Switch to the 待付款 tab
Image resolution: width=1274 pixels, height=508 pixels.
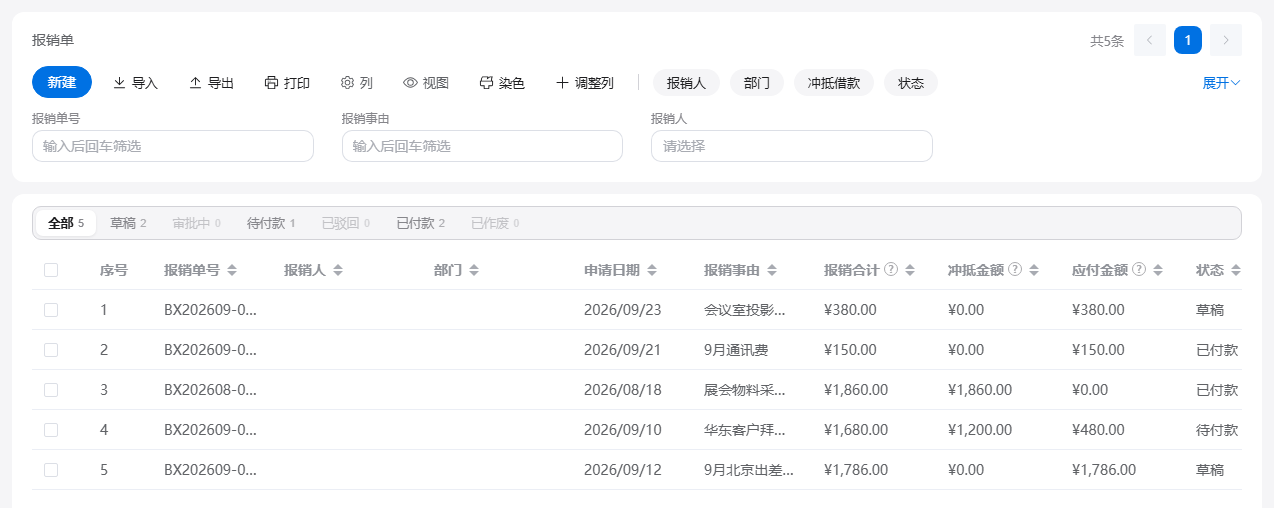click(x=271, y=223)
